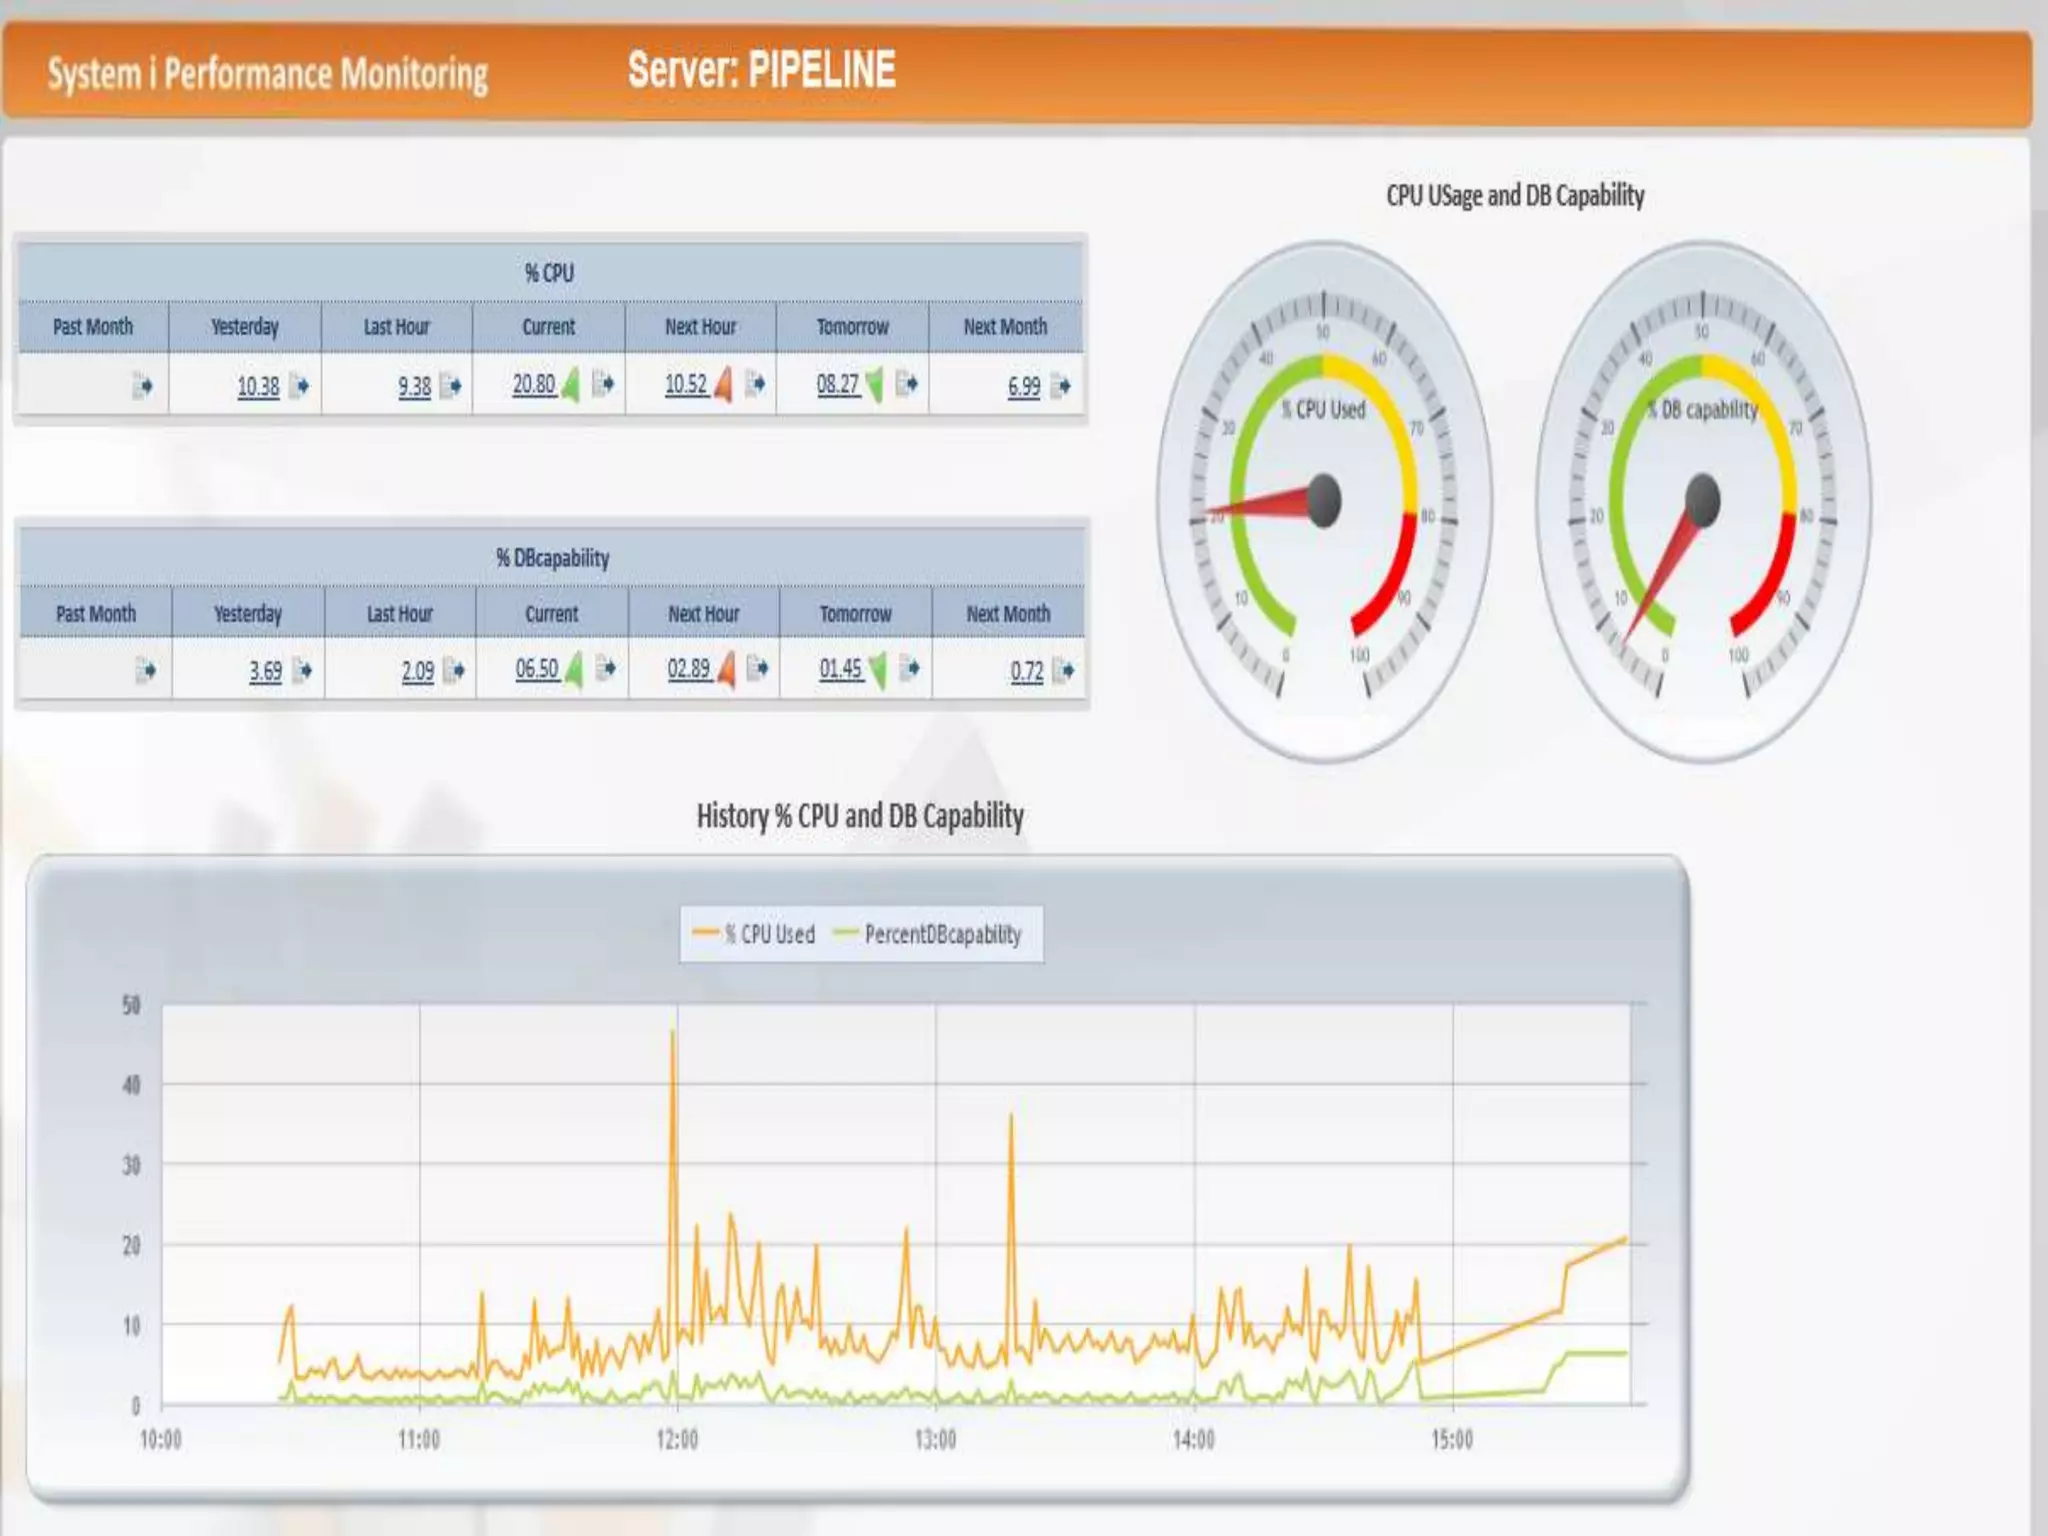Click drill-down icon beside CPU Last Hour 9.38
Screen dimensions: 2048x1536
451,385
